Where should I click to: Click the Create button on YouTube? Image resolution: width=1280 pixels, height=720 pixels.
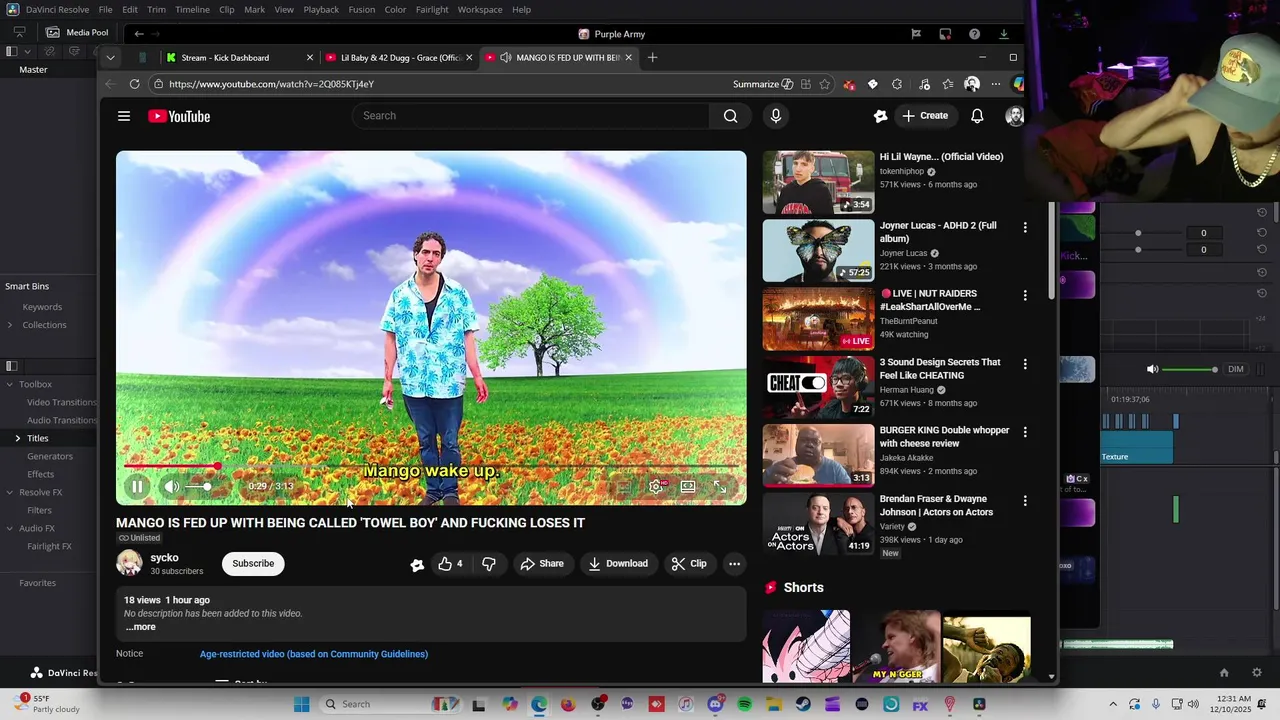click(925, 116)
